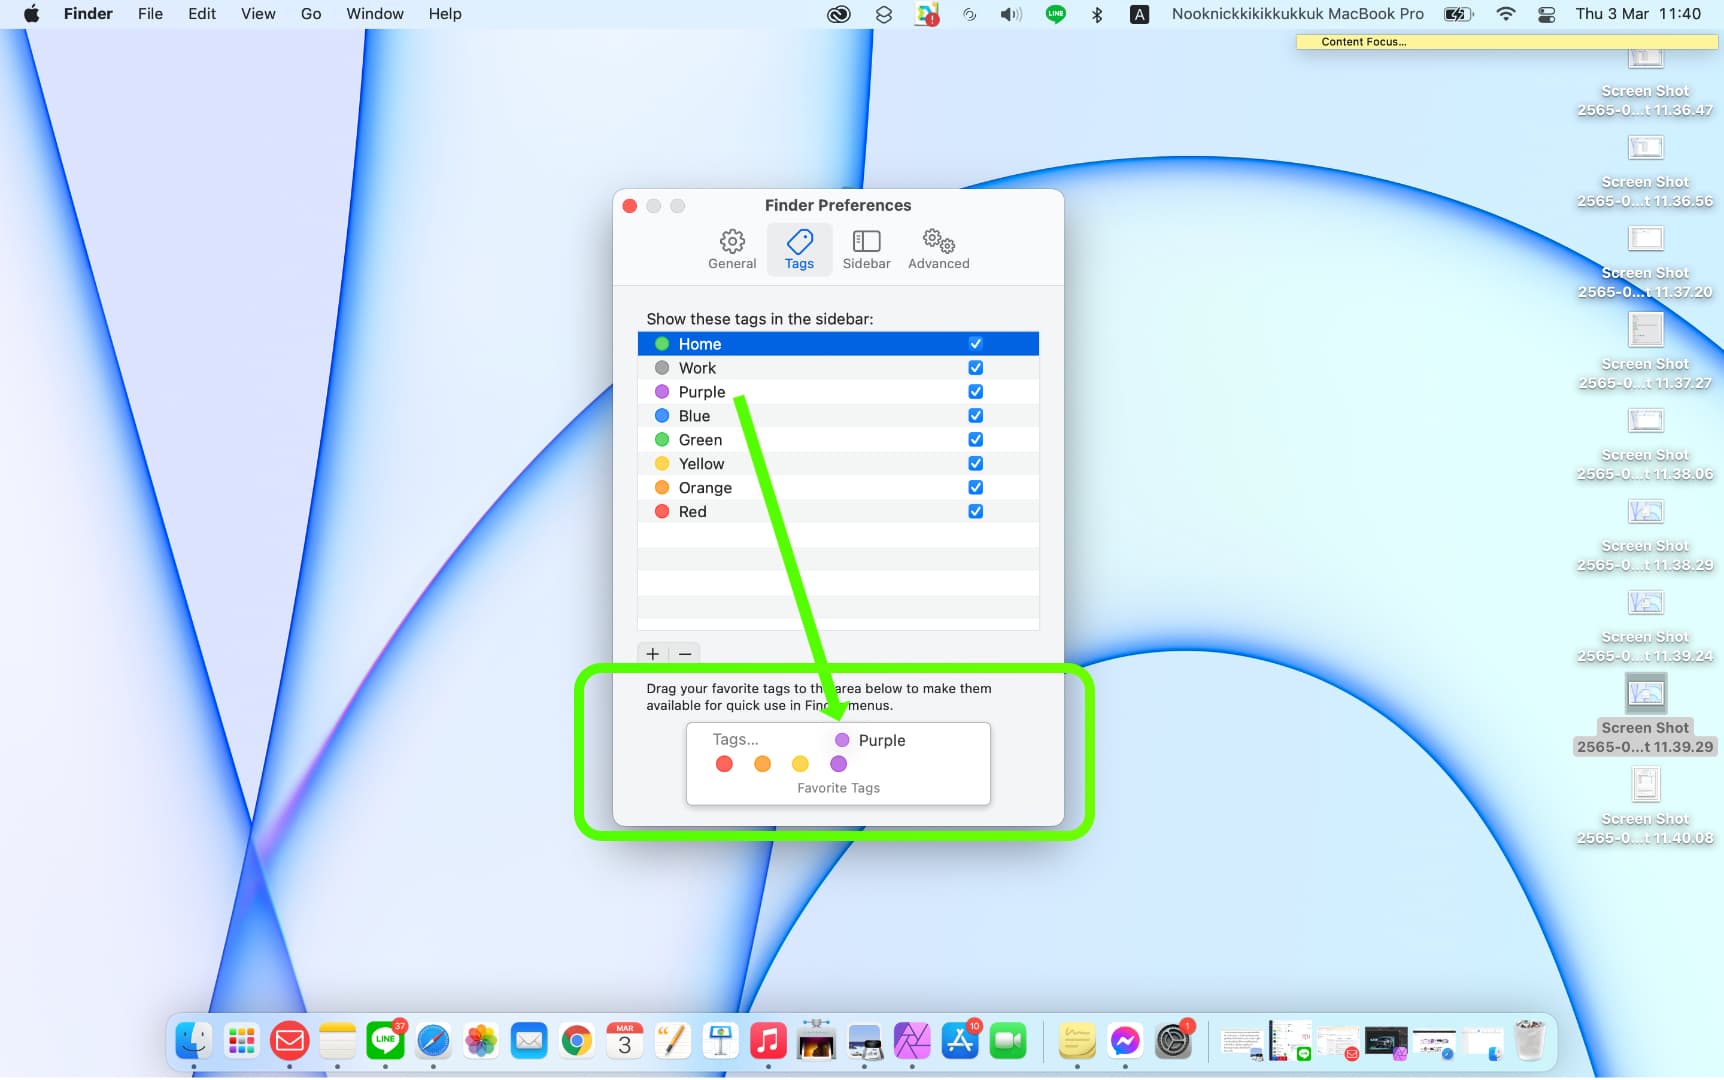Open the battery status indicator
This screenshot has width=1724, height=1080.
coord(1457,14)
